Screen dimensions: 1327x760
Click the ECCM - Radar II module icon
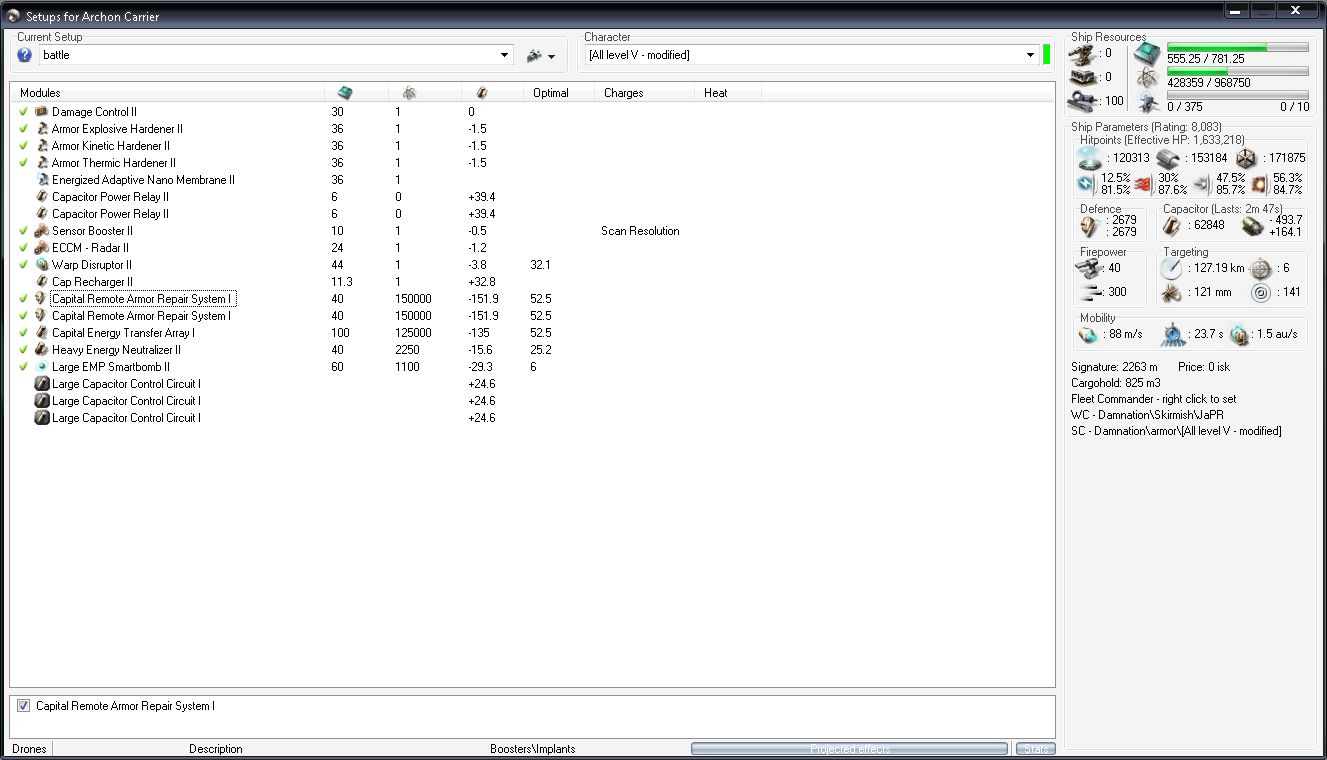click(42, 248)
